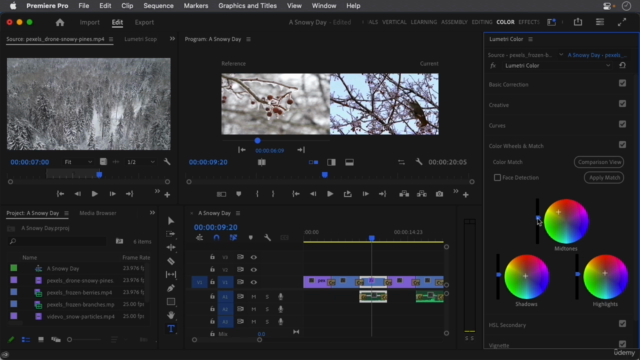Expand Source panel overflow chevrons

[x=172, y=39]
